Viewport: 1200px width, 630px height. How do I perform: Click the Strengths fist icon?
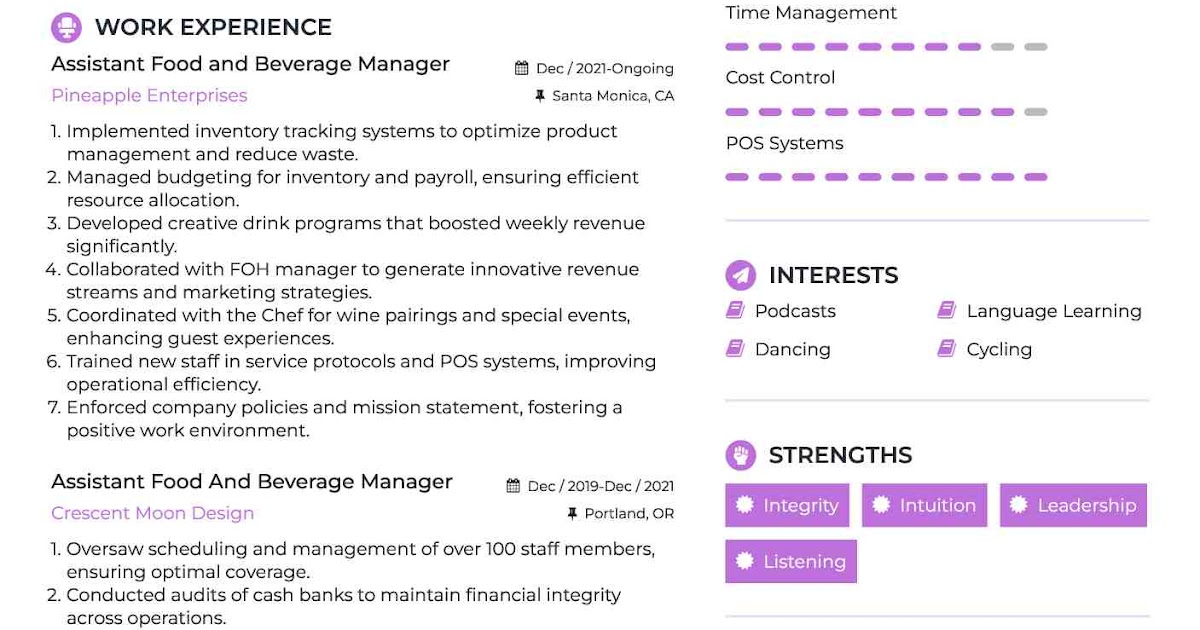[x=740, y=455]
